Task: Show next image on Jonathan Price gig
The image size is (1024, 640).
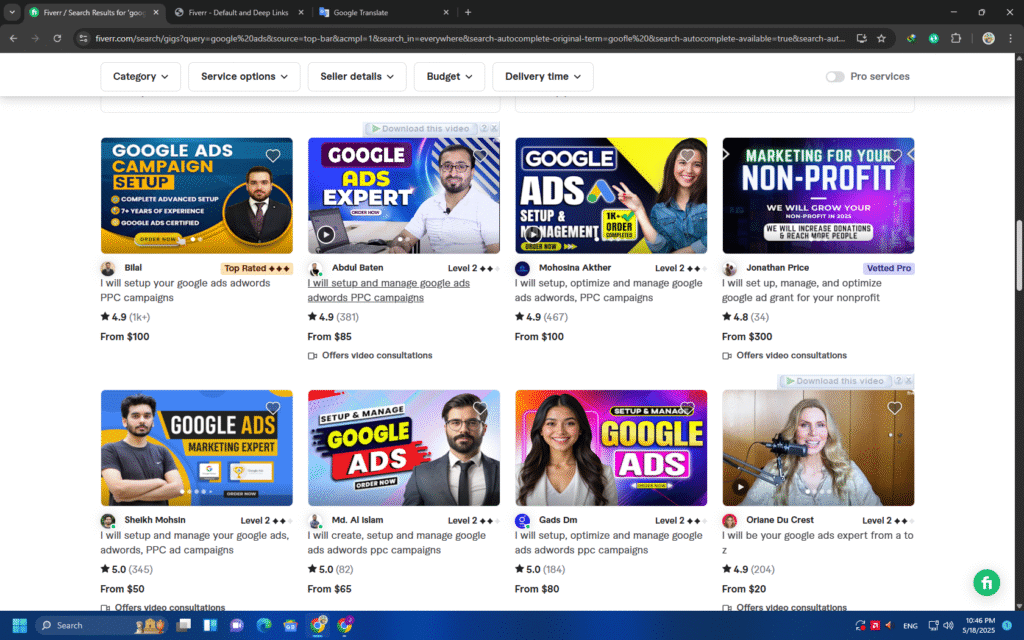Action: tap(911, 154)
